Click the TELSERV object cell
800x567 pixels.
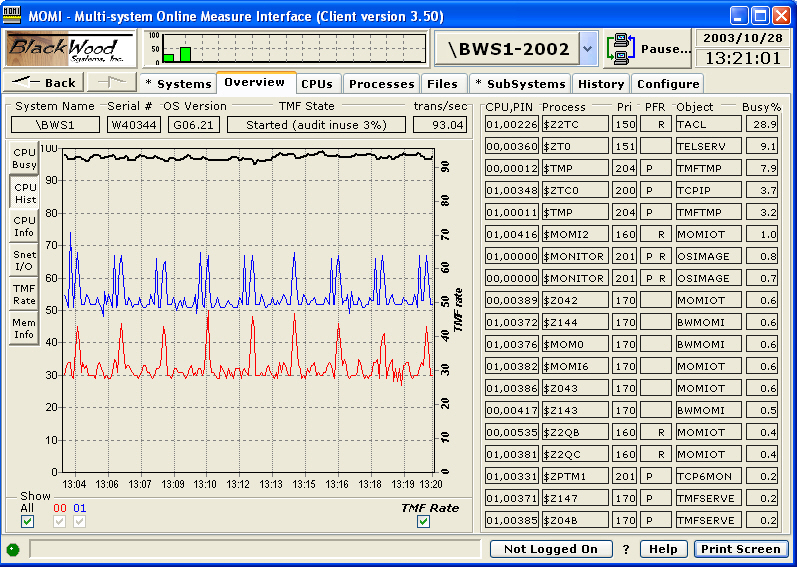[709, 146]
